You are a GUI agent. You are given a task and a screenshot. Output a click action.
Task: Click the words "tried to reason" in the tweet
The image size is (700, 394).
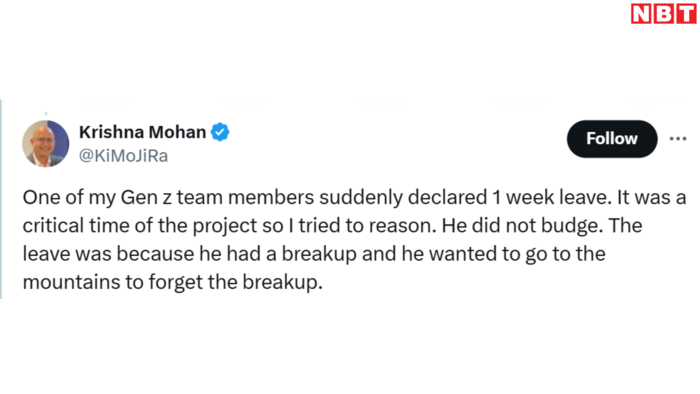point(367,226)
